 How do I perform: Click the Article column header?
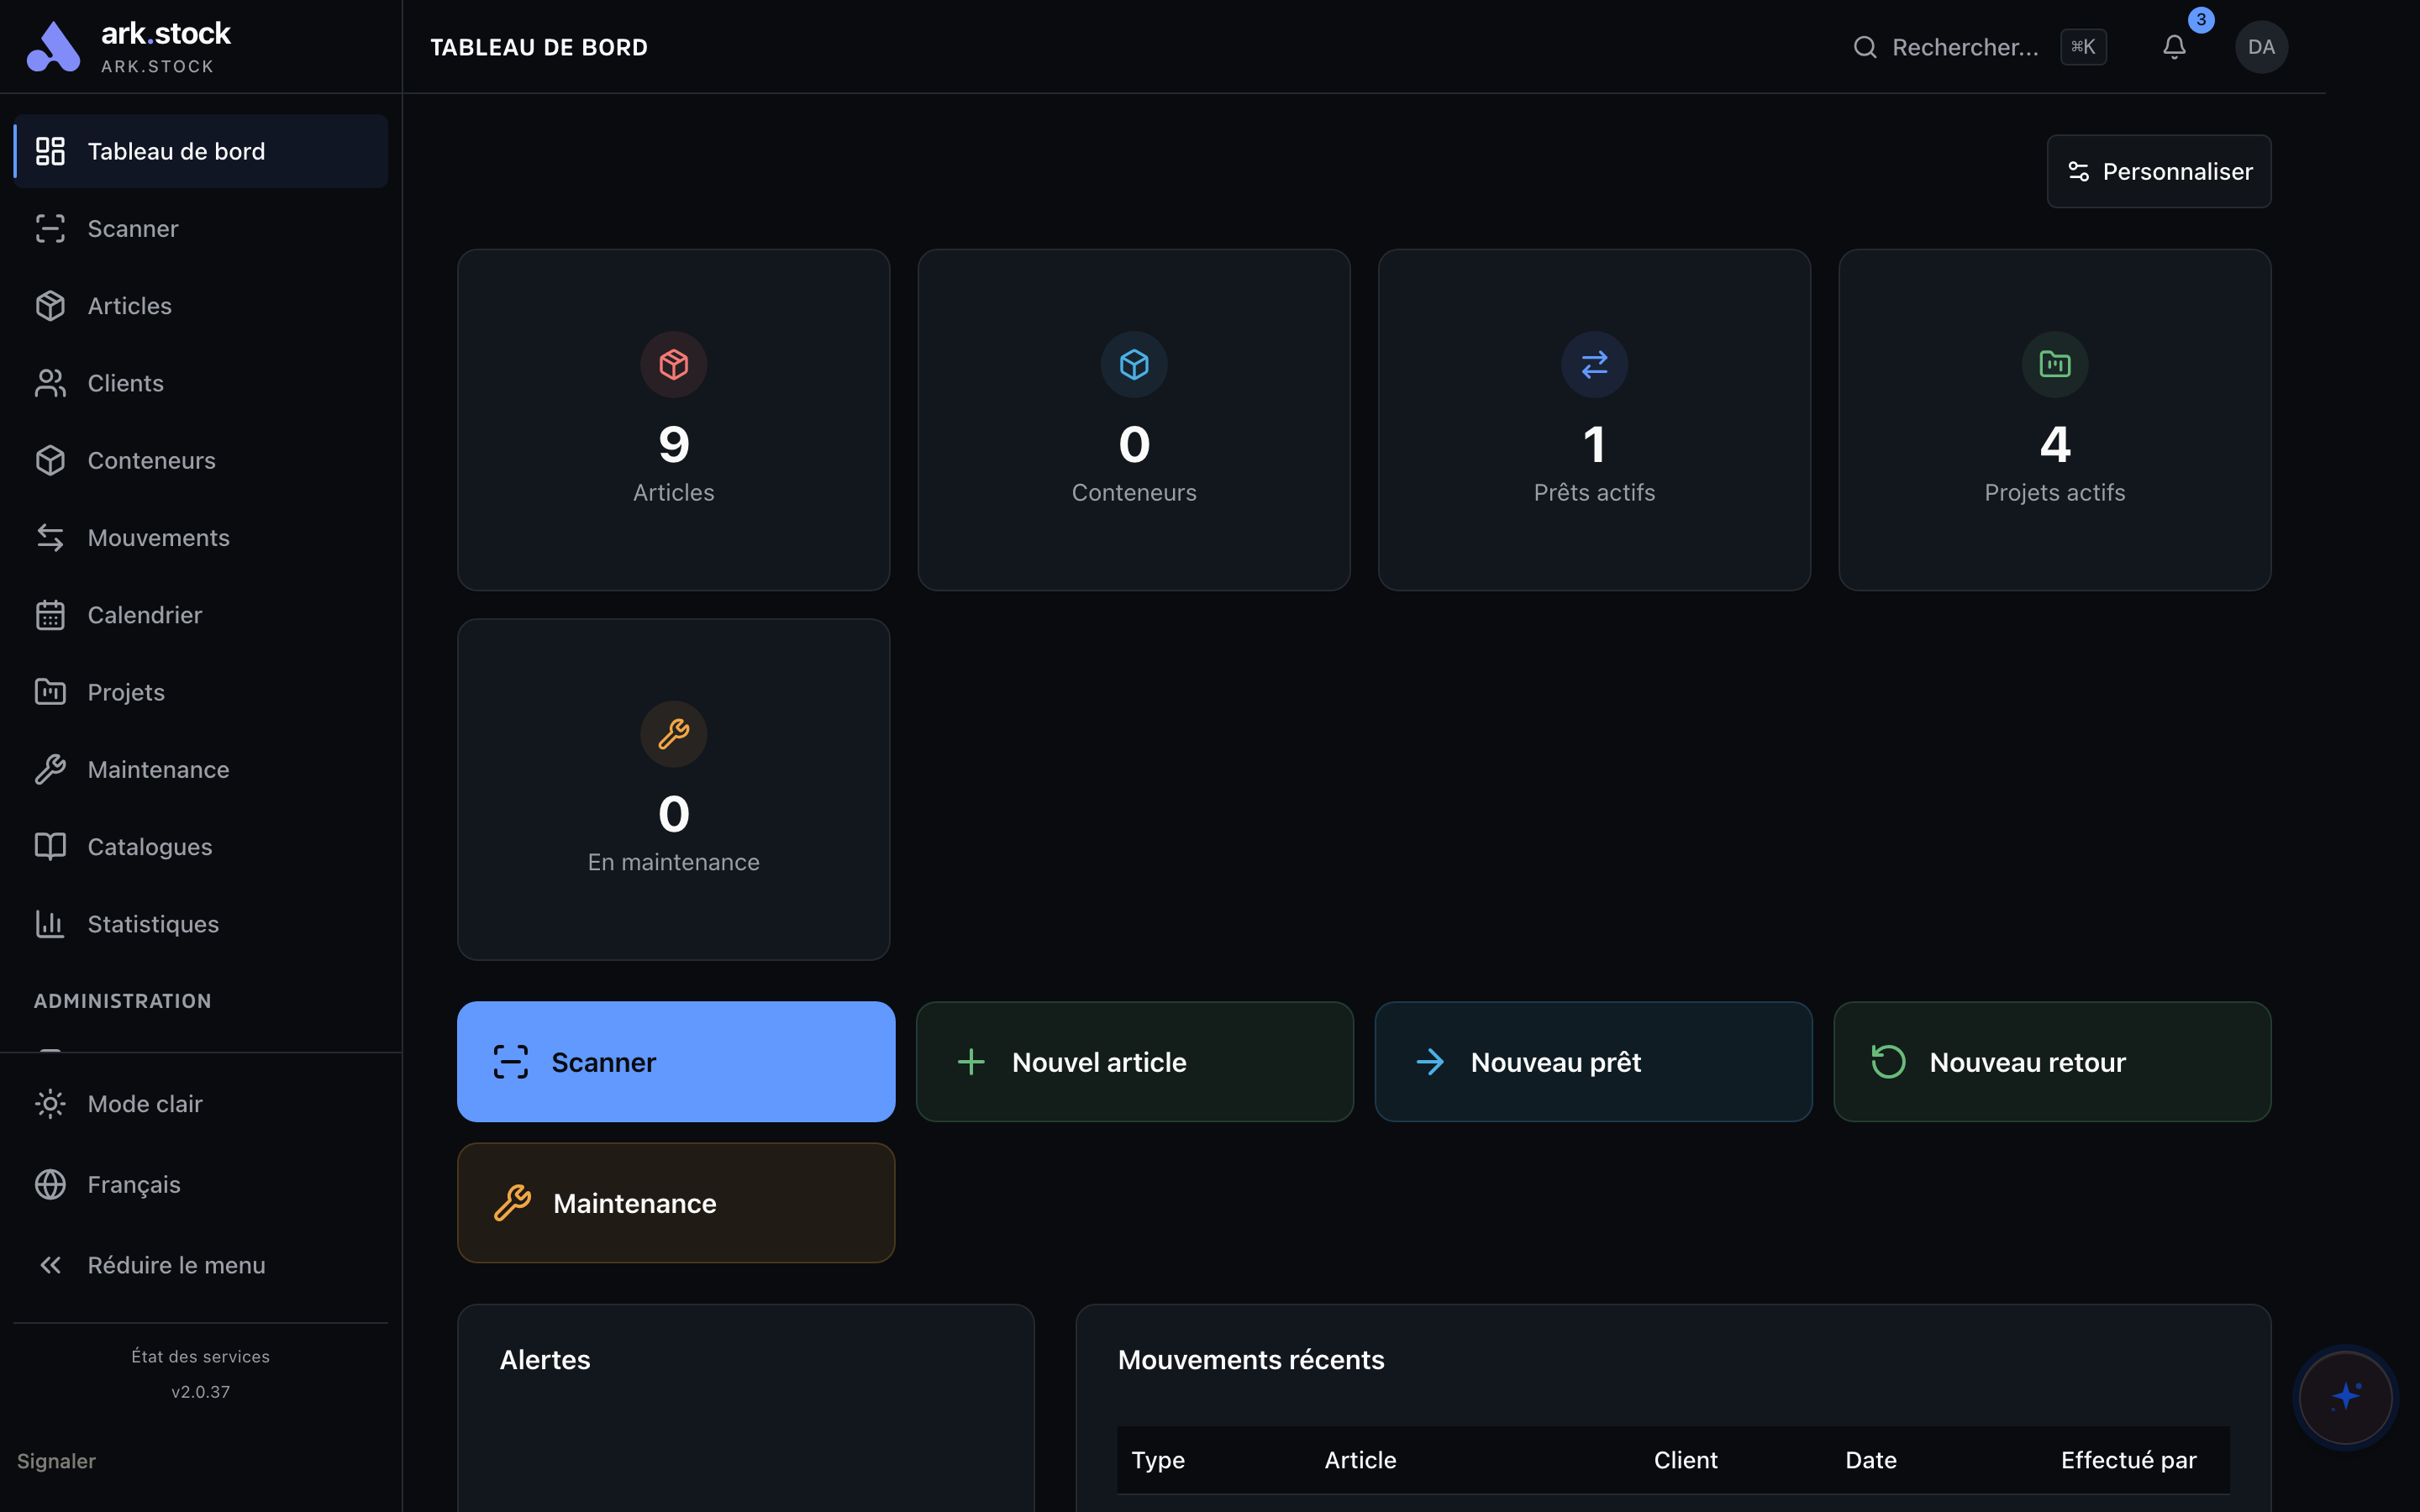[x=1360, y=1460]
